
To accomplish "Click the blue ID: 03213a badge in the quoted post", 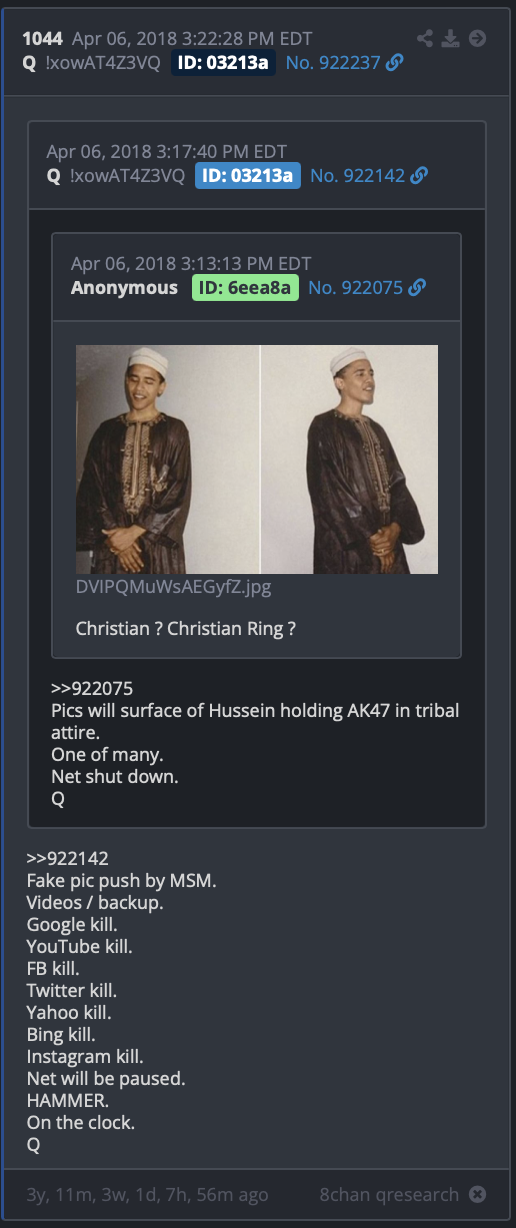I will click(245, 175).
